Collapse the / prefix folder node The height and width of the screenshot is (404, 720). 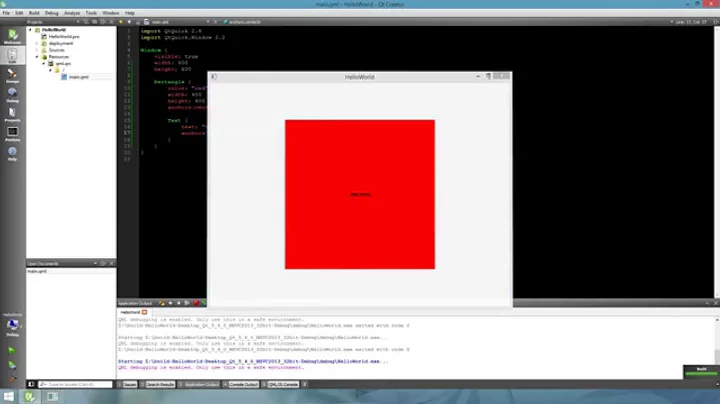pyautogui.click(x=51, y=70)
